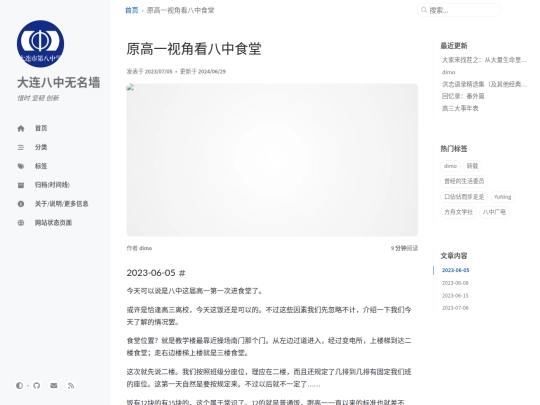This screenshot has height=405, width=540.
Task: Open recent post 洪志语录精选集
Action: click(x=484, y=84)
